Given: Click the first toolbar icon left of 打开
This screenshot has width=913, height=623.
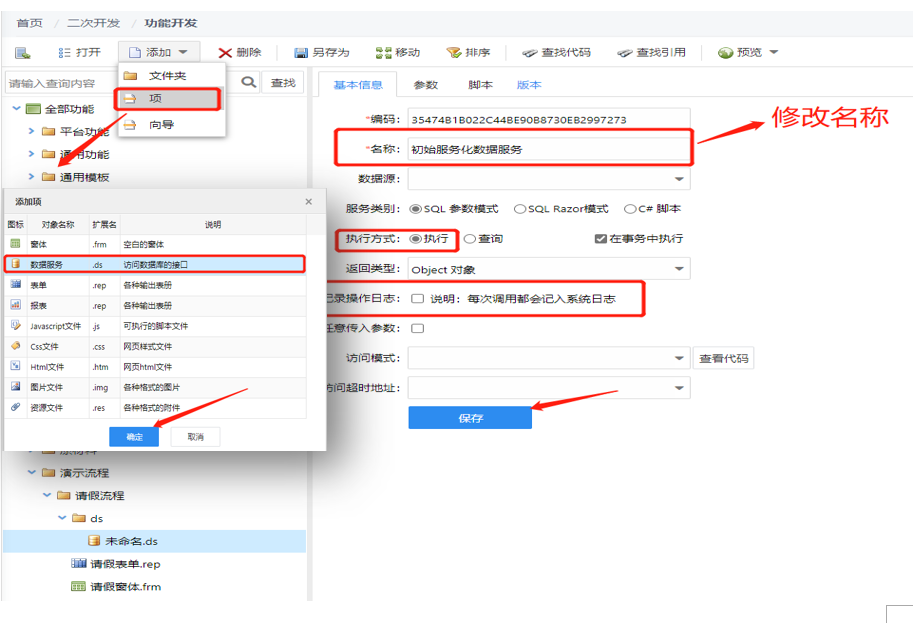Looking at the screenshot, I should point(23,53).
